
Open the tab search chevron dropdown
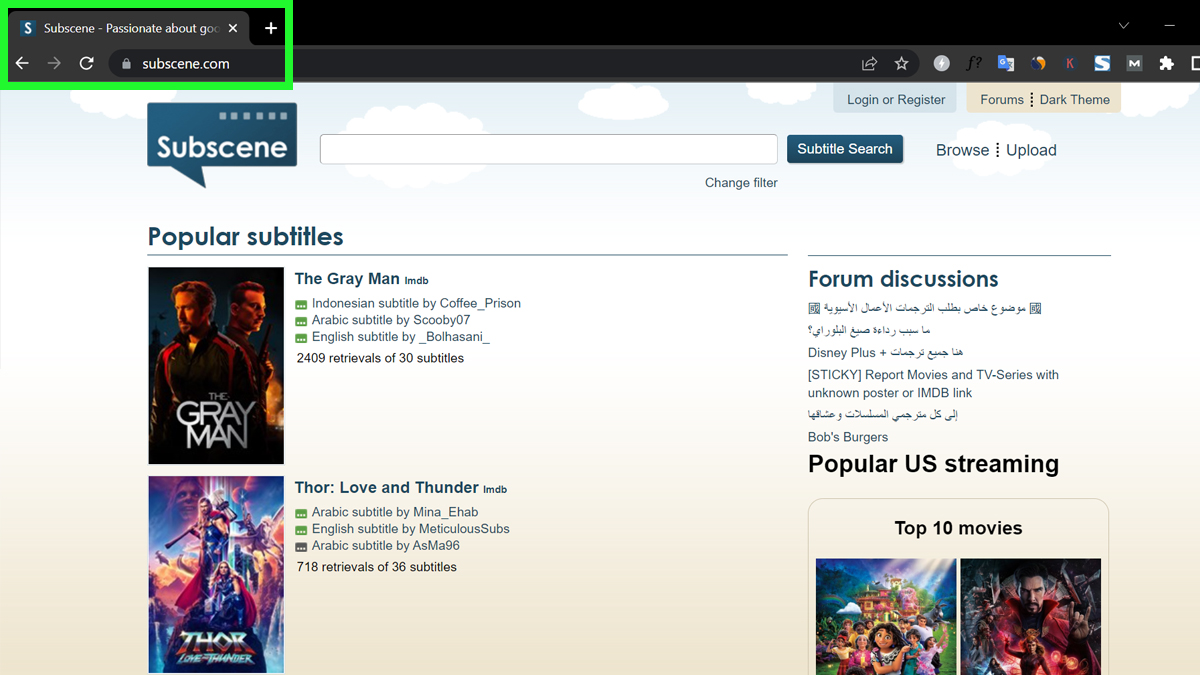pos(1123,26)
